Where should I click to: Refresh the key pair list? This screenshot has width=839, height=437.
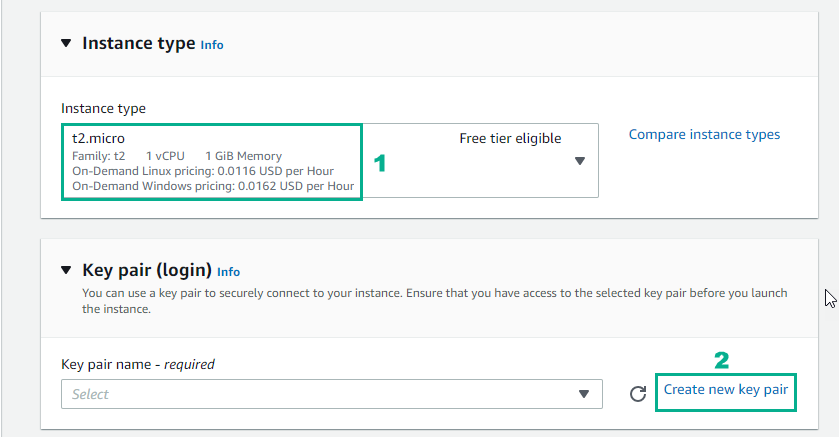[638, 394]
